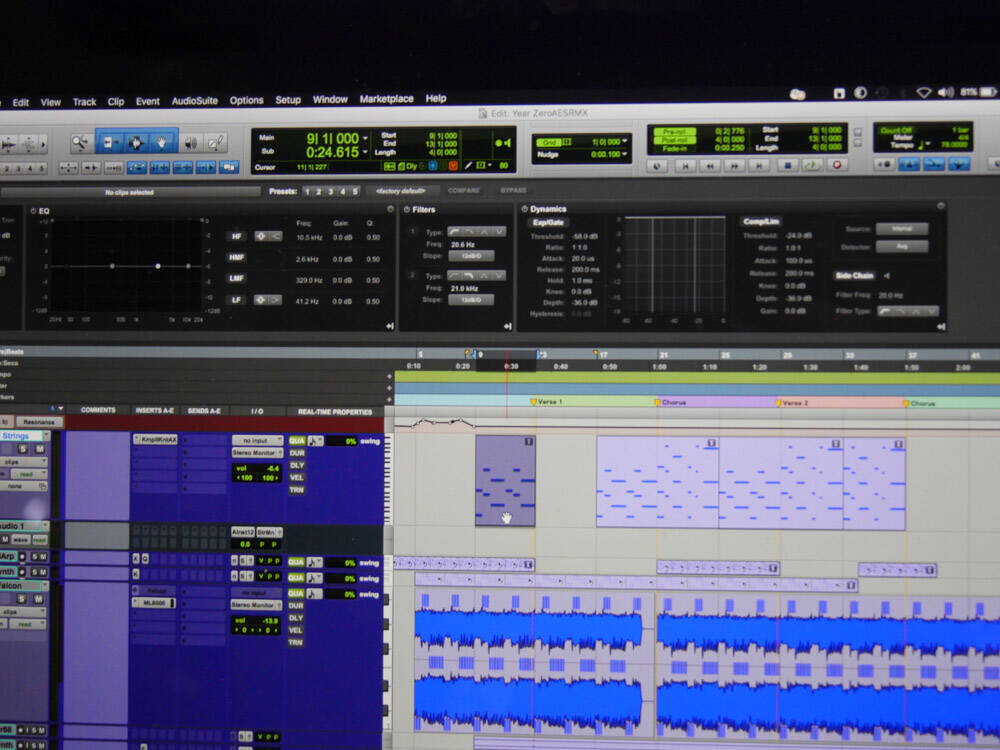Open the Nudge value dropdown

624,154
